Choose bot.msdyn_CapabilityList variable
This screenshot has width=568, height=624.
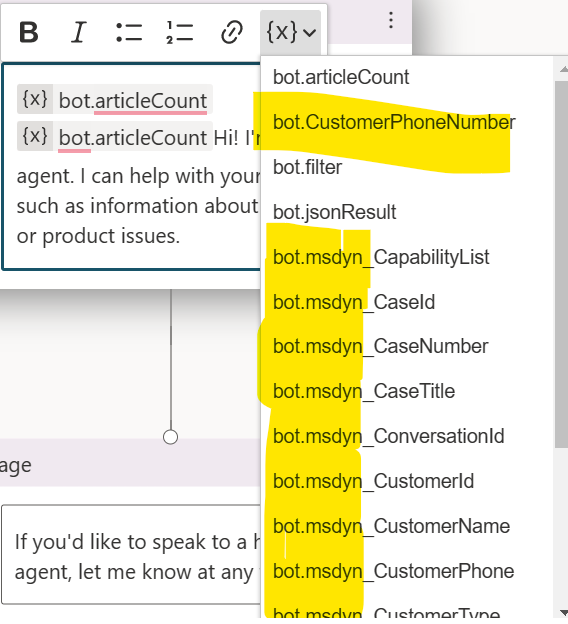click(381, 257)
